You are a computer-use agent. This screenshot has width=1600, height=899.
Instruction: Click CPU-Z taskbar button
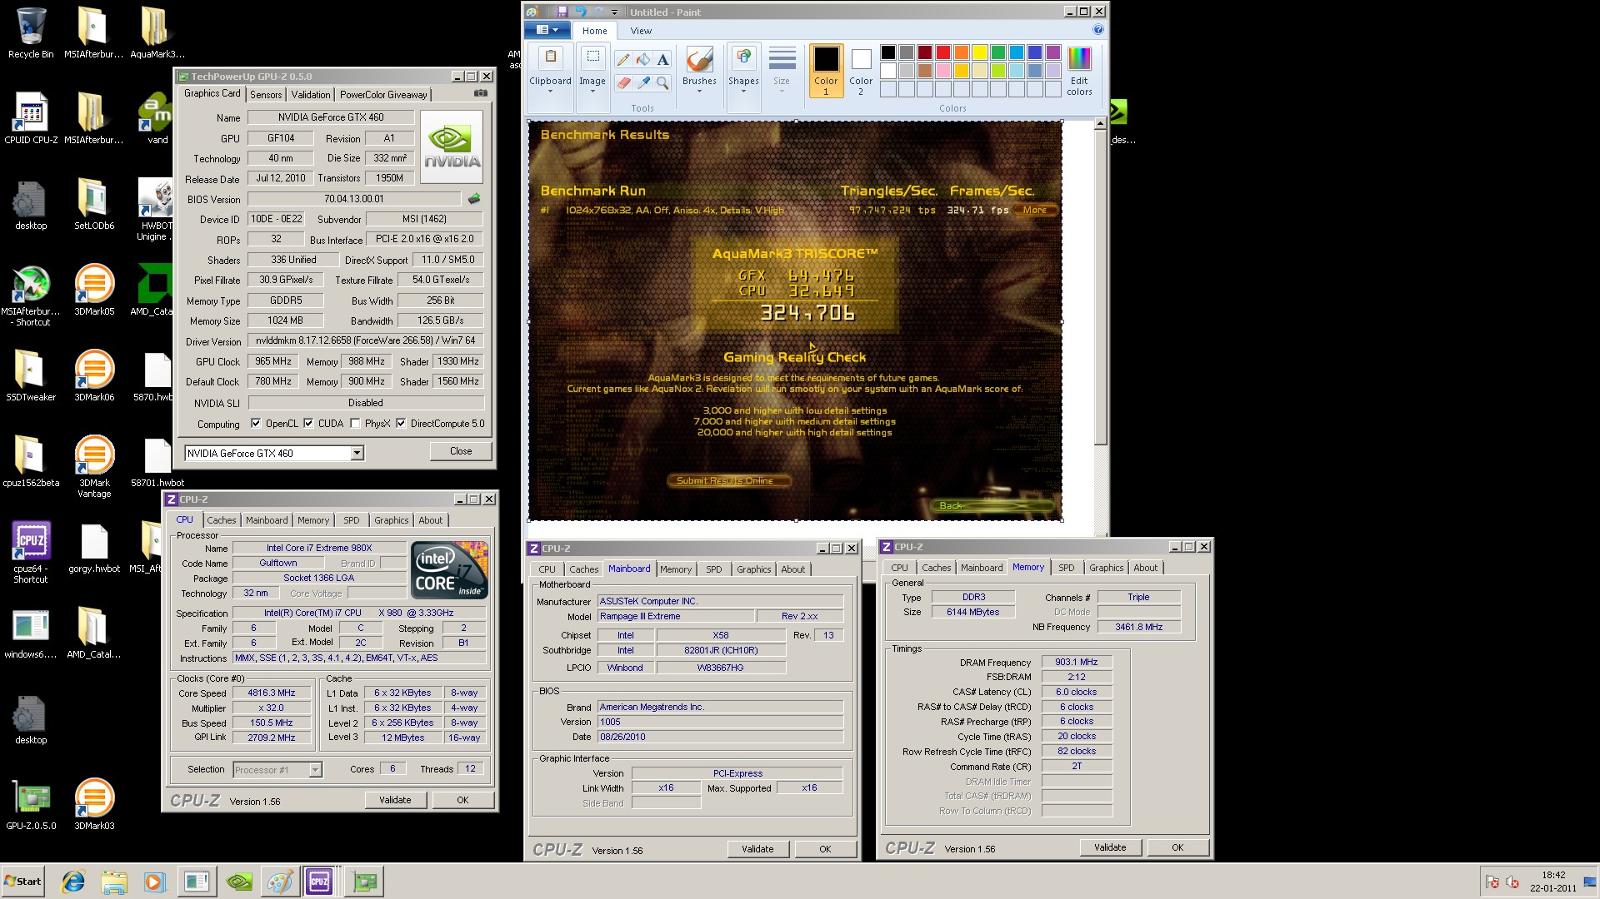point(319,881)
